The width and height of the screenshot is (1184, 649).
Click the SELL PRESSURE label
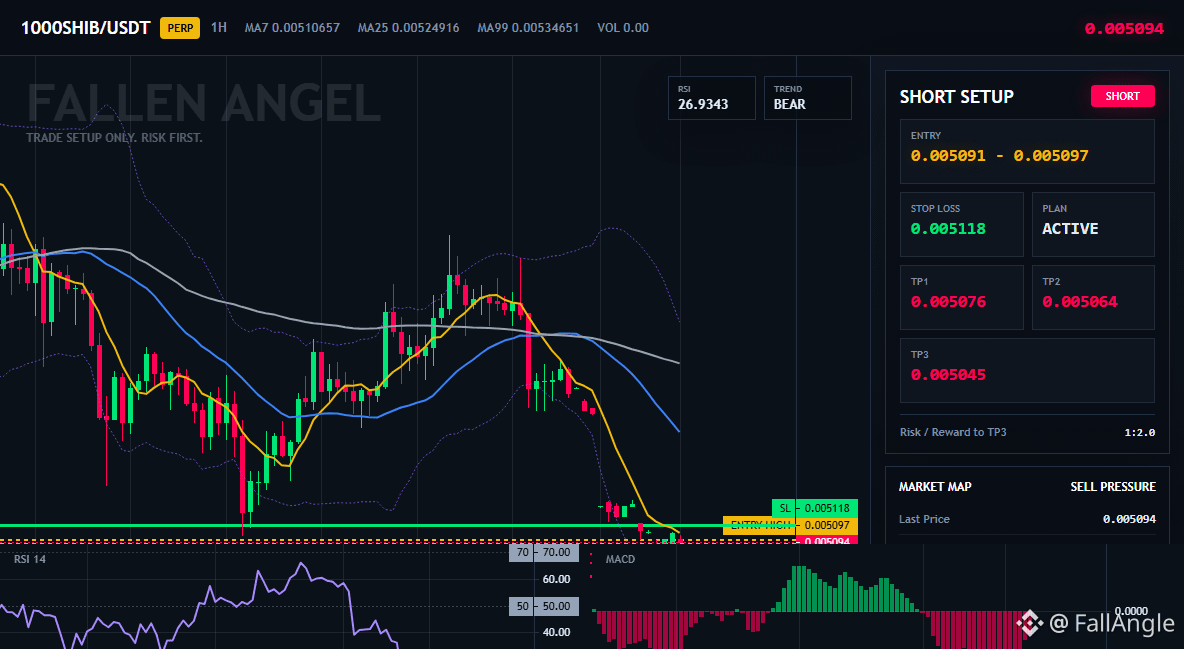(x=1113, y=487)
